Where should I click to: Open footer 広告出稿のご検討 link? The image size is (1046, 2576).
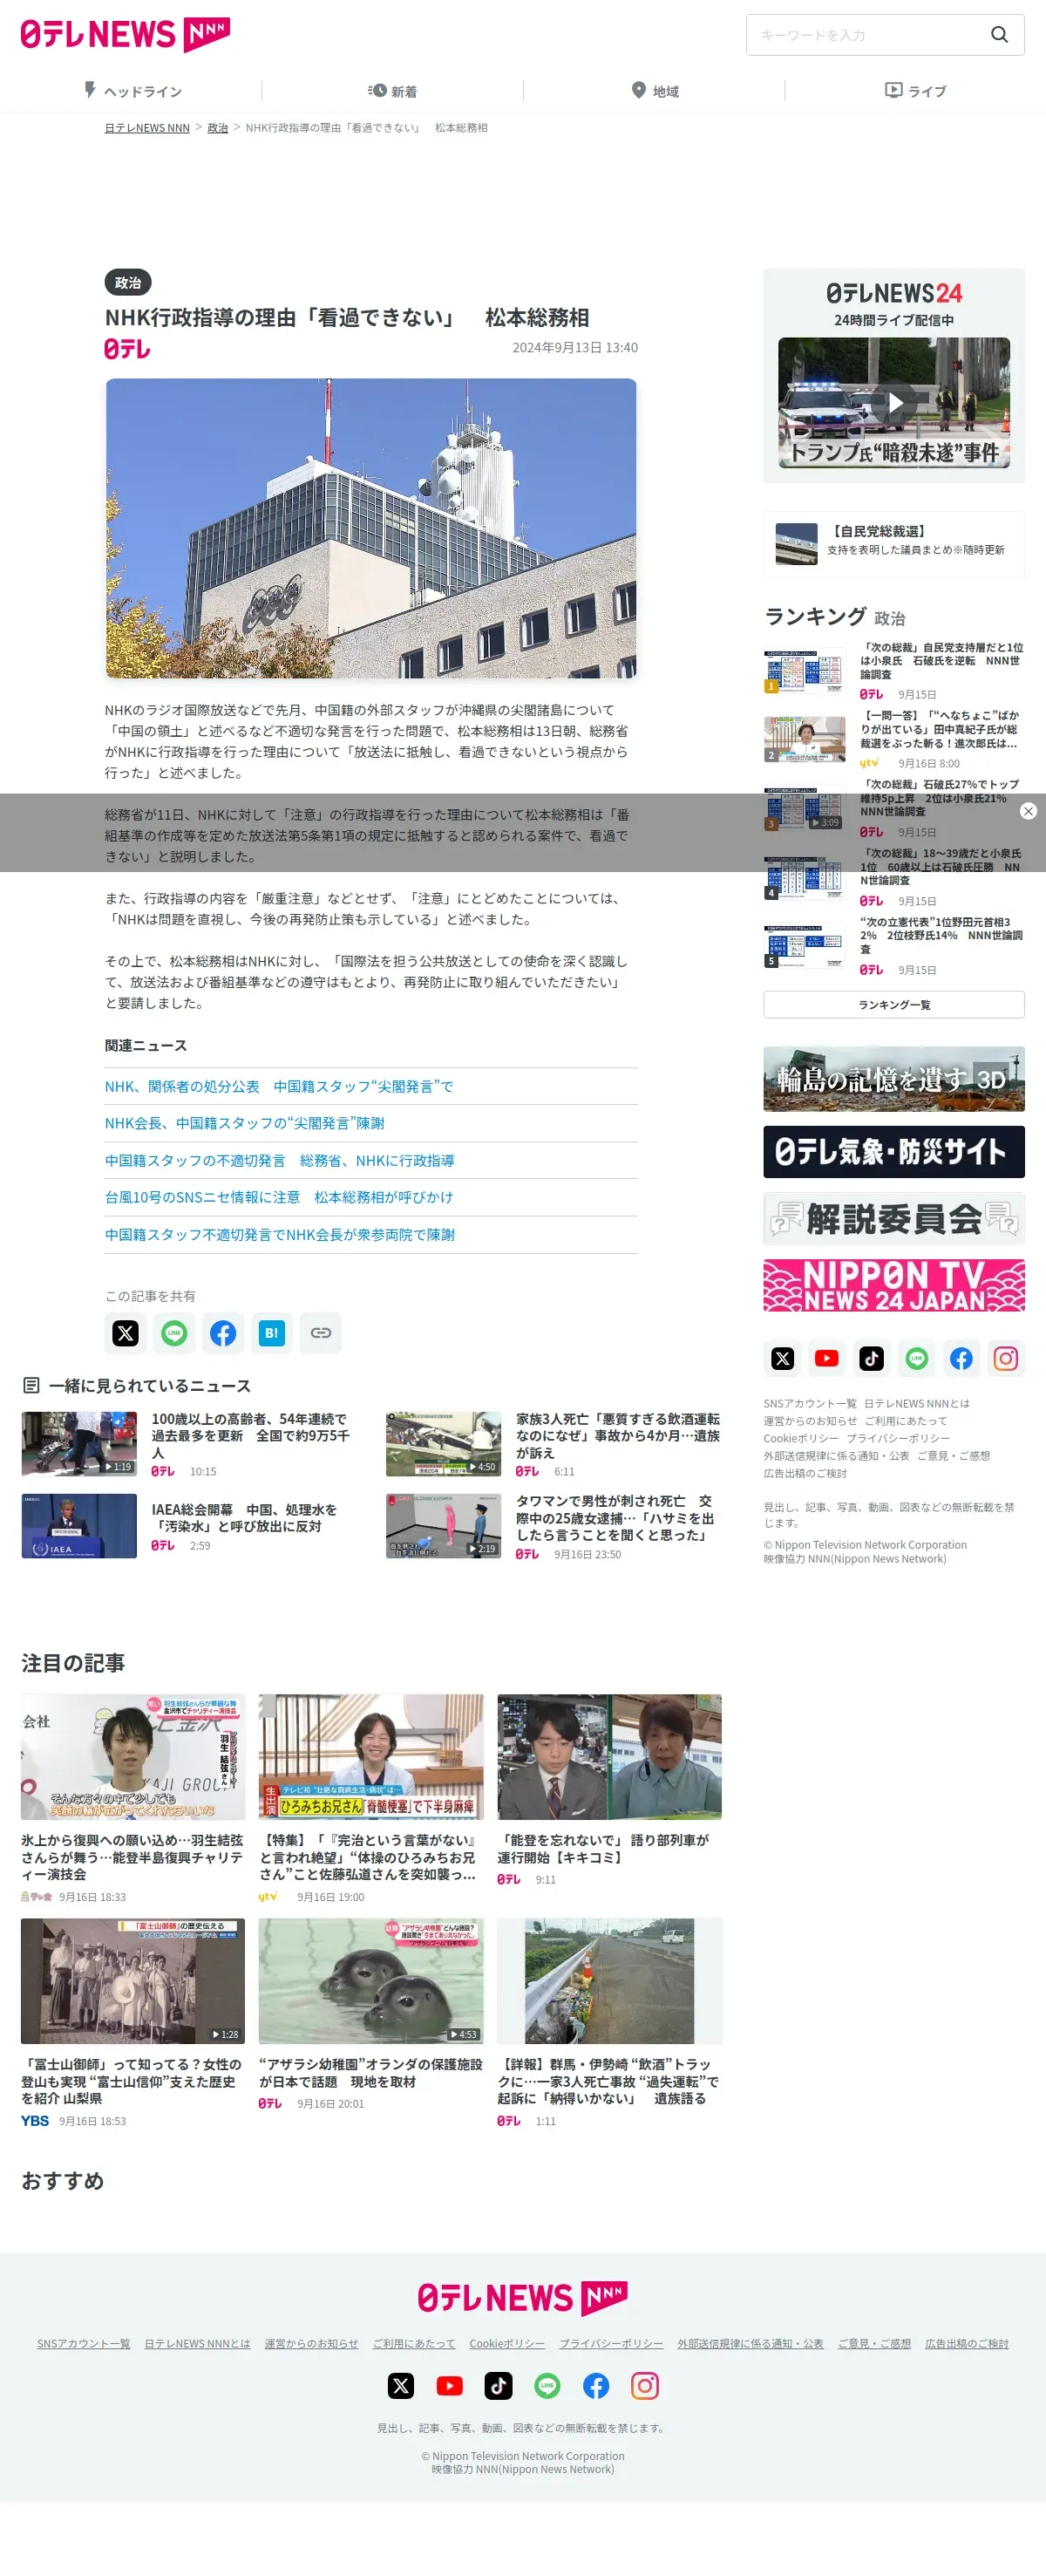pos(967,2343)
